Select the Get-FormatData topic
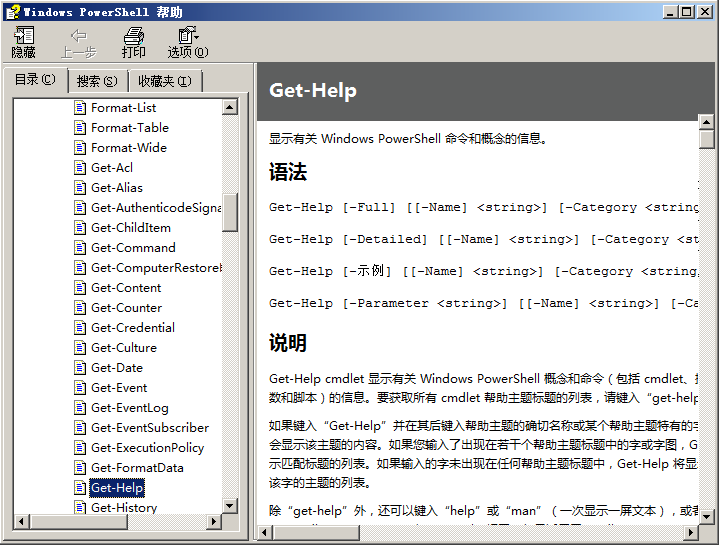The height and width of the screenshot is (545, 719). [137, 468]
